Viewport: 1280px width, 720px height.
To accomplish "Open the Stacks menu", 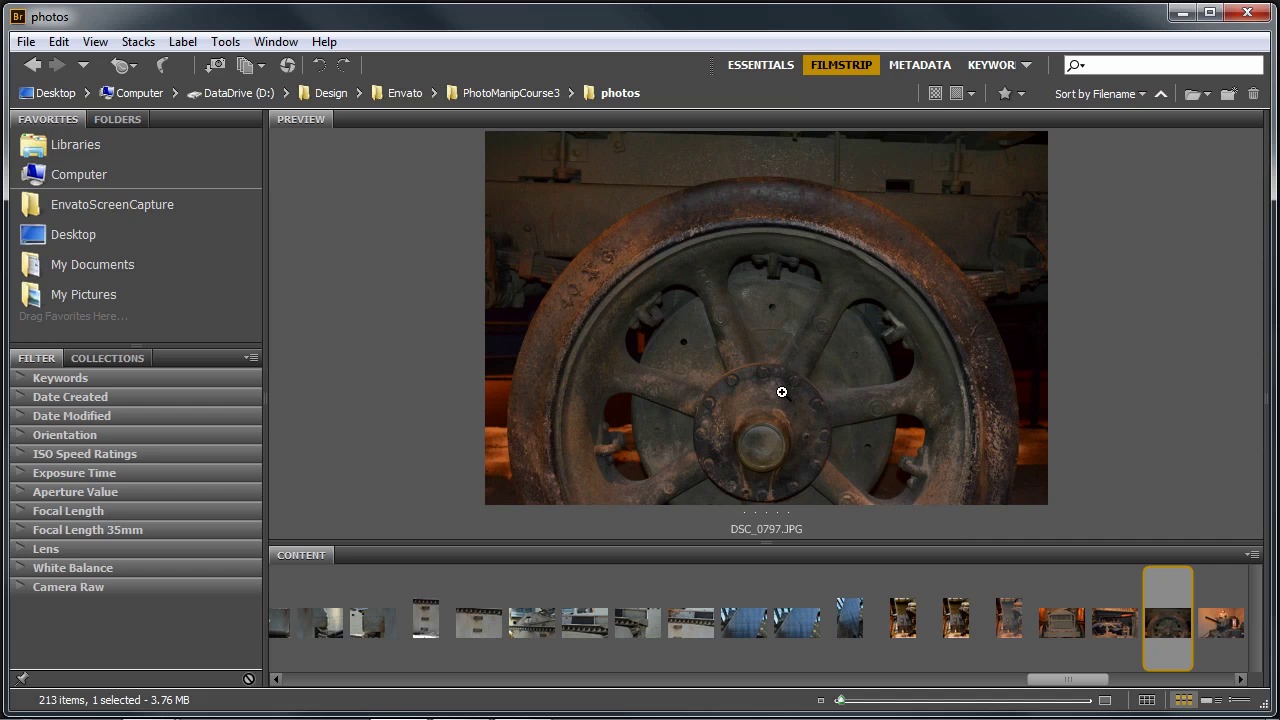I will point(138,42).
